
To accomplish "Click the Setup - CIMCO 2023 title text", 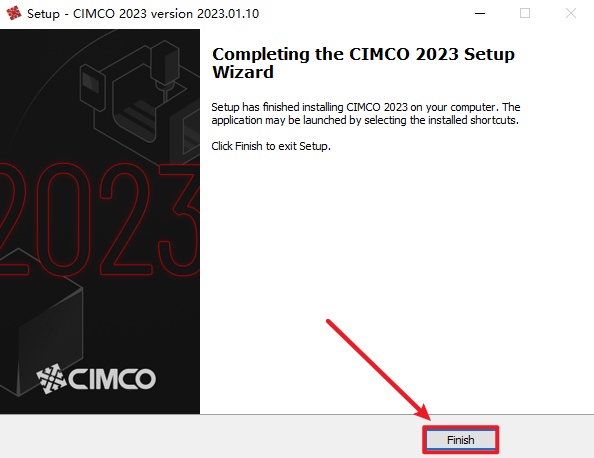I will 87,14.
